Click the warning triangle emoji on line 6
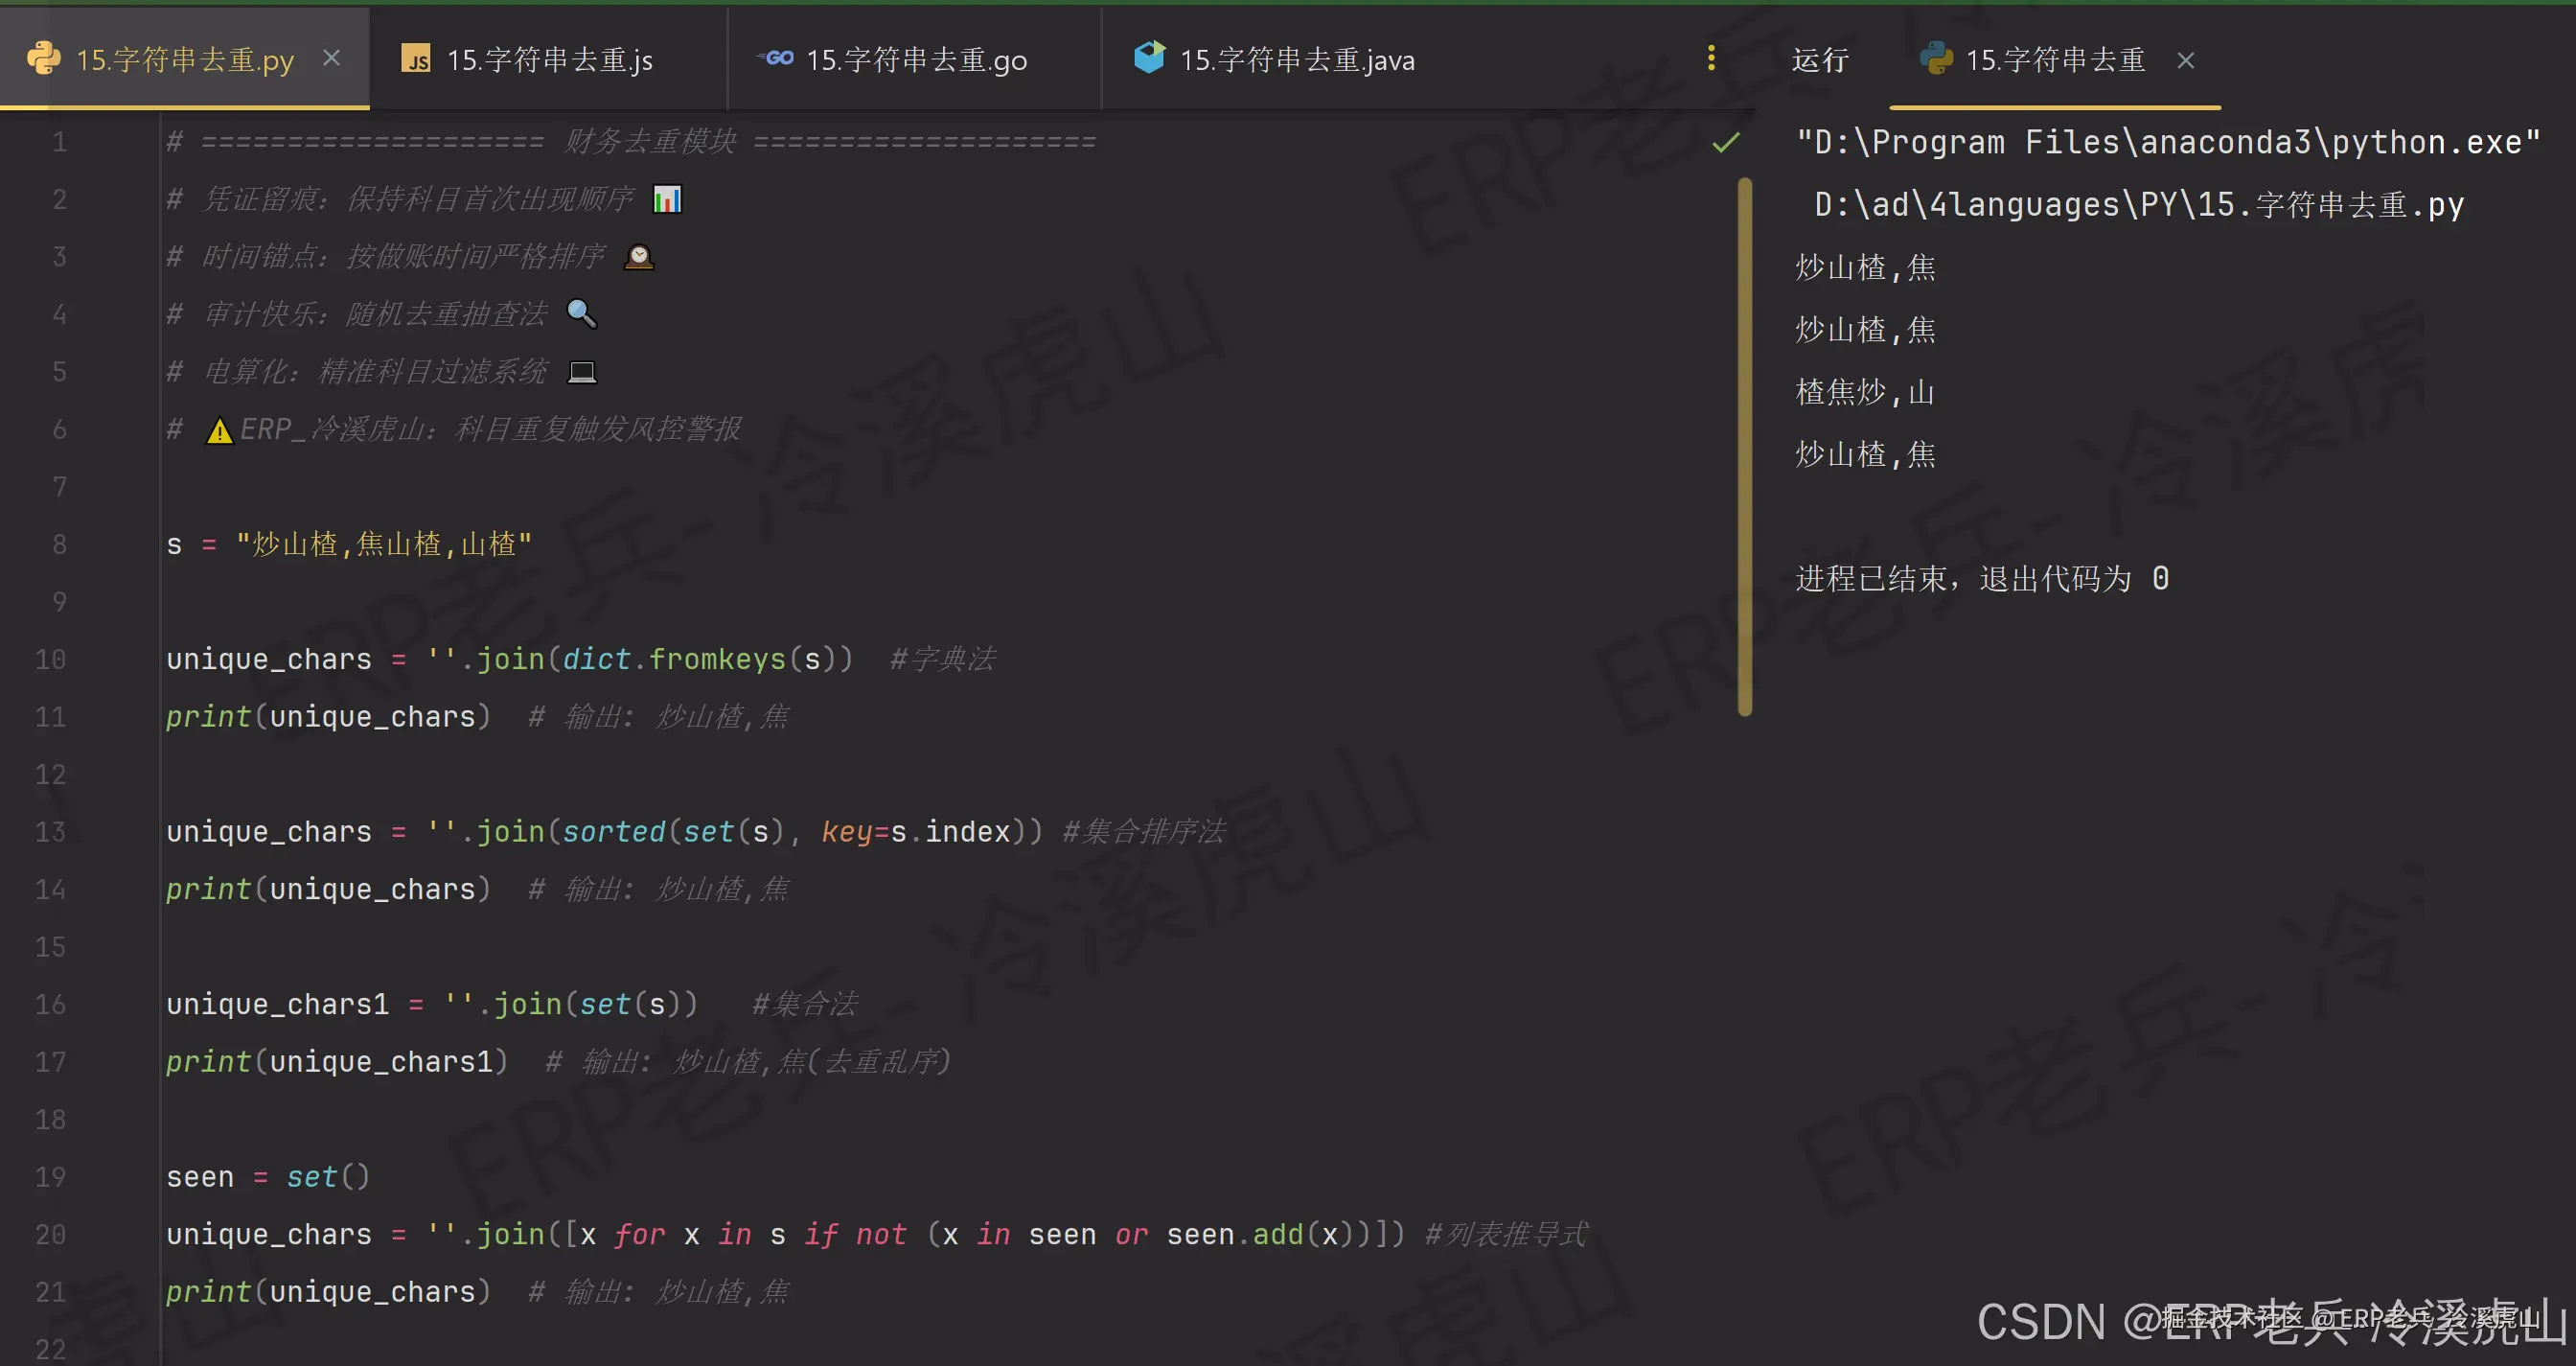Screen dimensions: 2576x1366 219,430
